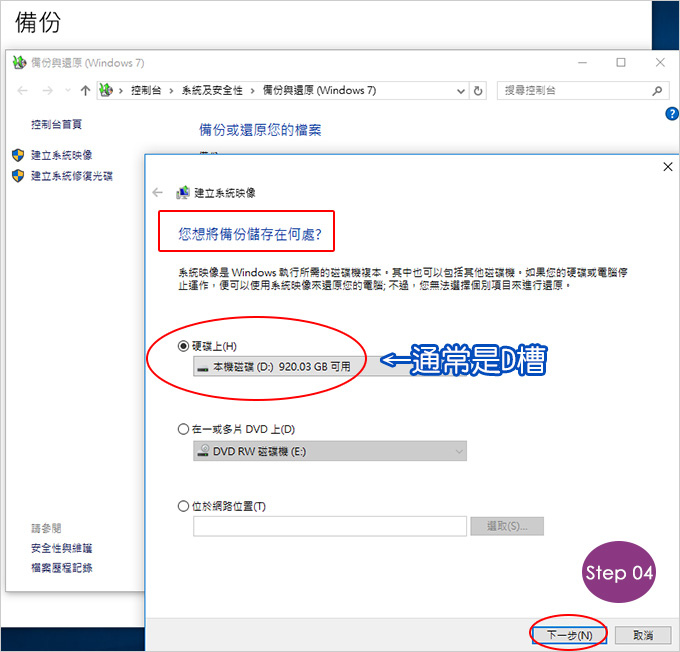Open the DVD RW 磁碟機 (E:) dropdown
680x652 pixels.
(330, 451)
